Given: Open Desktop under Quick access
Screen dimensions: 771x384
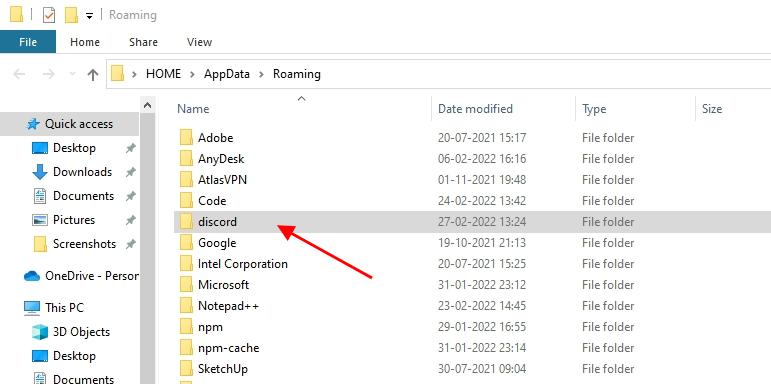Looking at the screenshot, I should [x=74, y=148].
